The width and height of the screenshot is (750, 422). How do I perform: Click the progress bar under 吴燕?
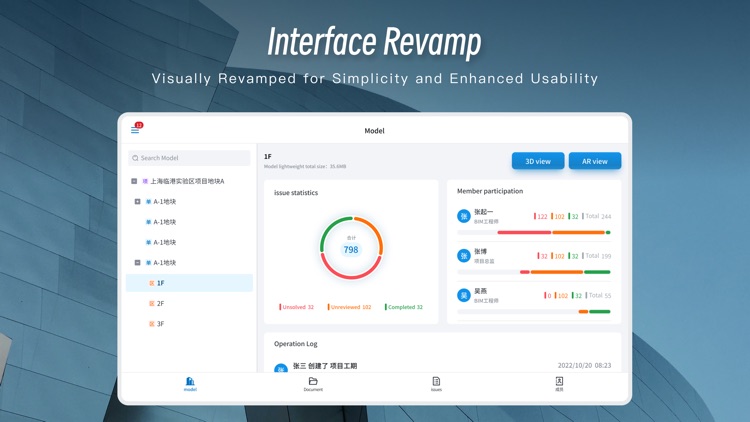point(534,311)
